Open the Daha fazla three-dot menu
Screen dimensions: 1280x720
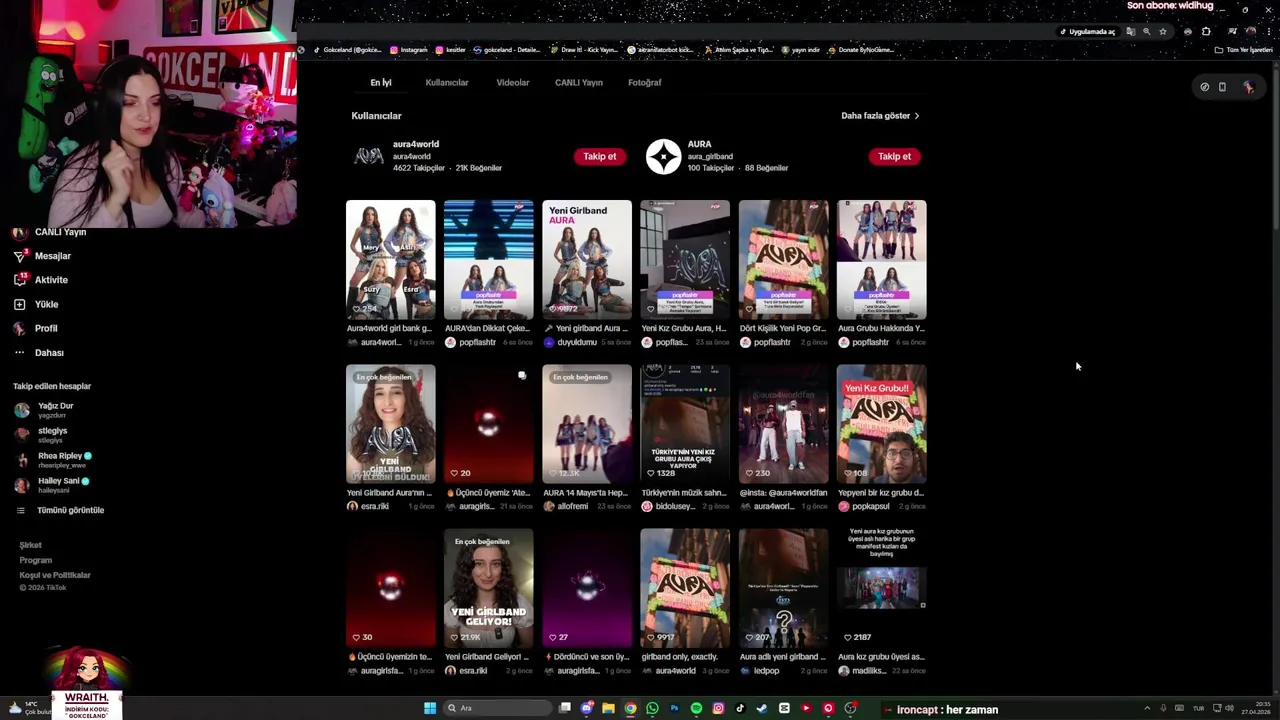coord(19,352)
